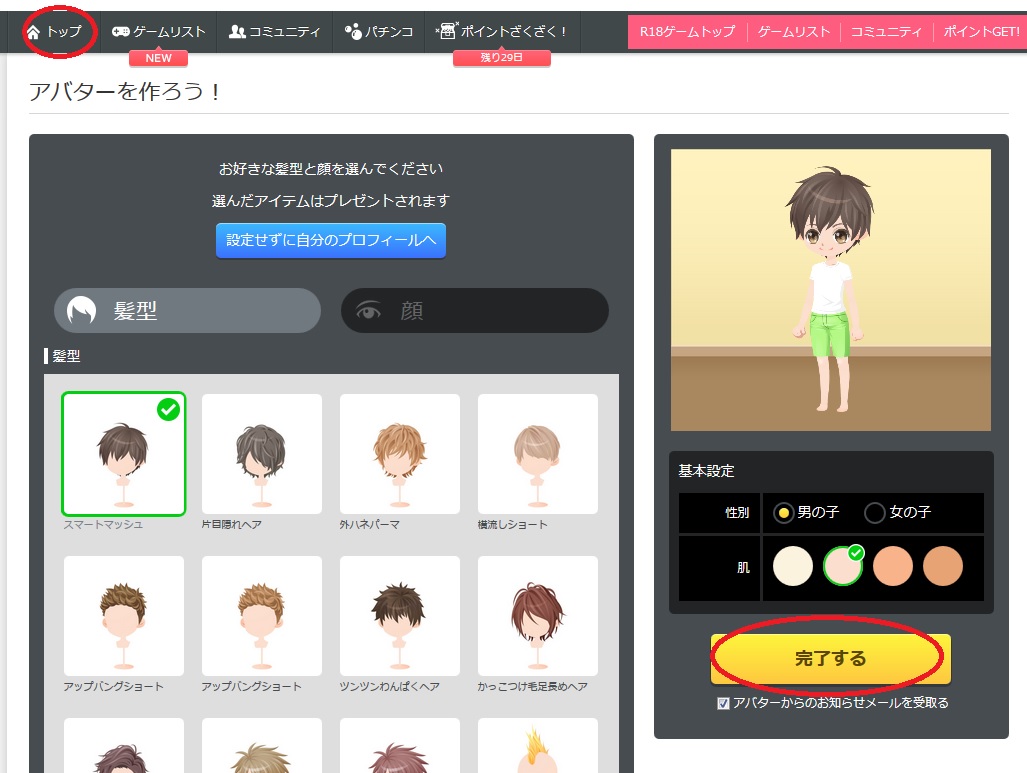The image size is (1027, 773).
Task: Open ゲームリスト in pink bar
Action: 794,31
